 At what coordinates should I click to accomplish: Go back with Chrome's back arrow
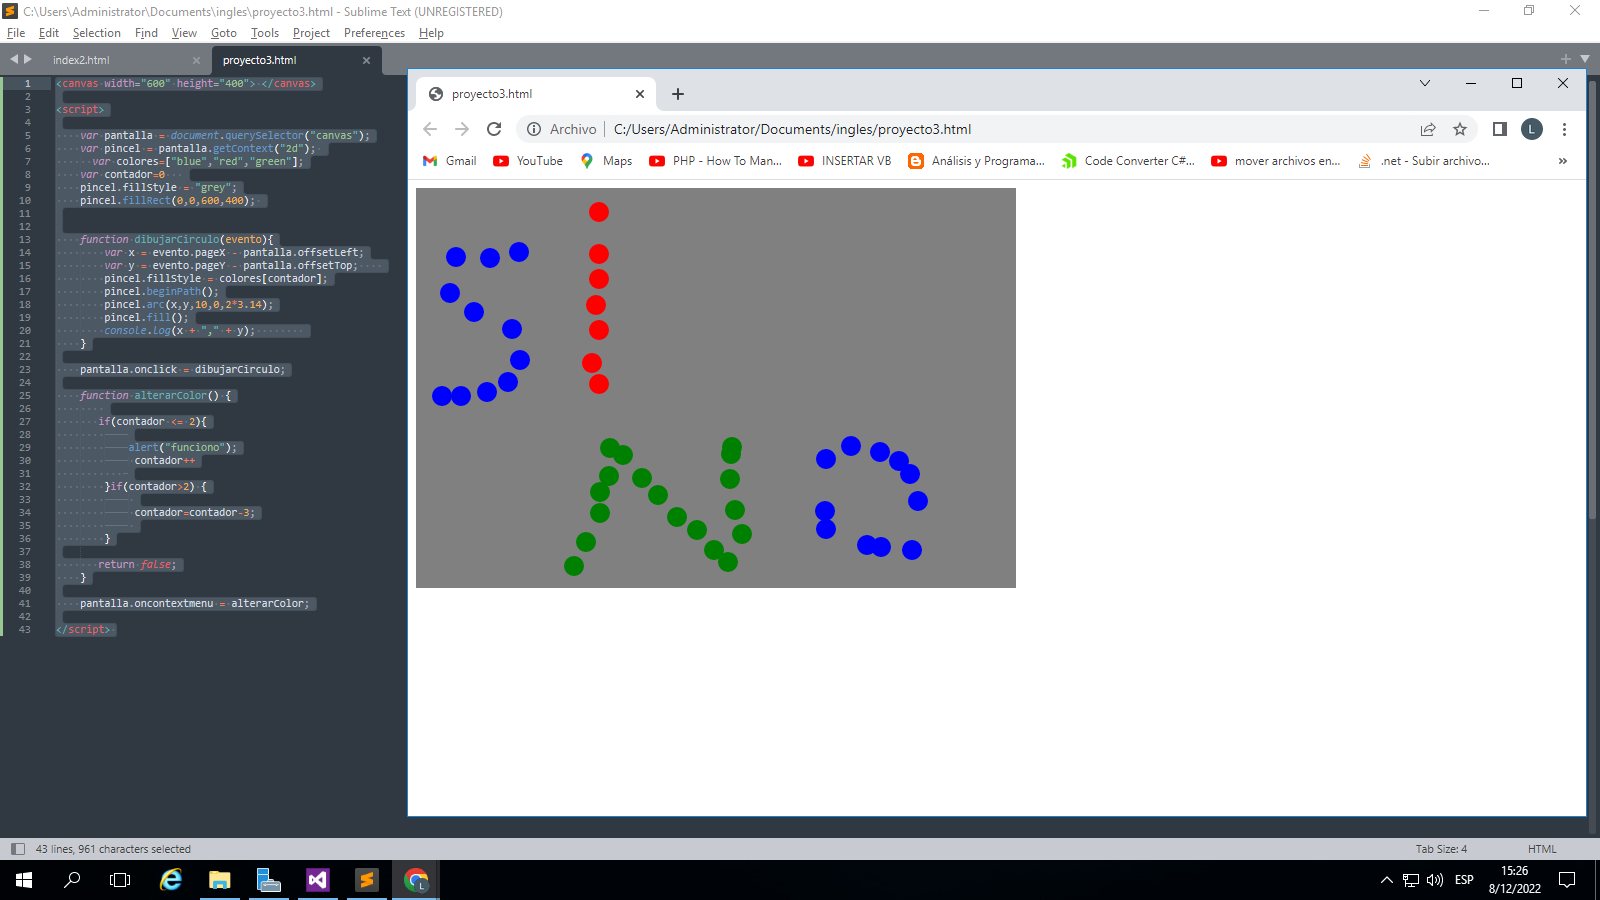pos(430,129)
